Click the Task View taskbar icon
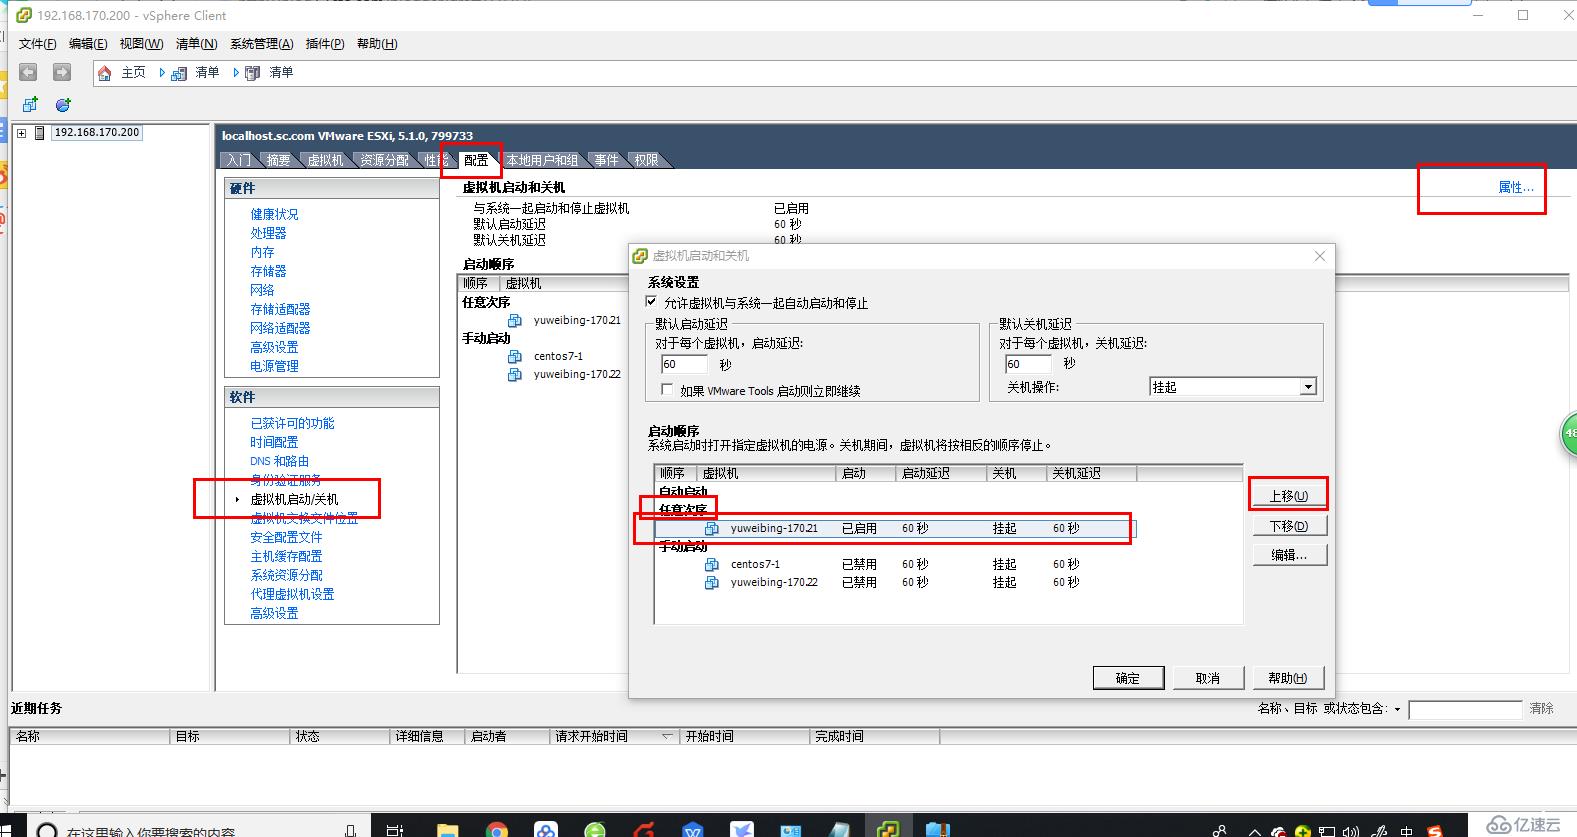The height and width of the screenshot is (837, 1577). click(x=395, y=829)
